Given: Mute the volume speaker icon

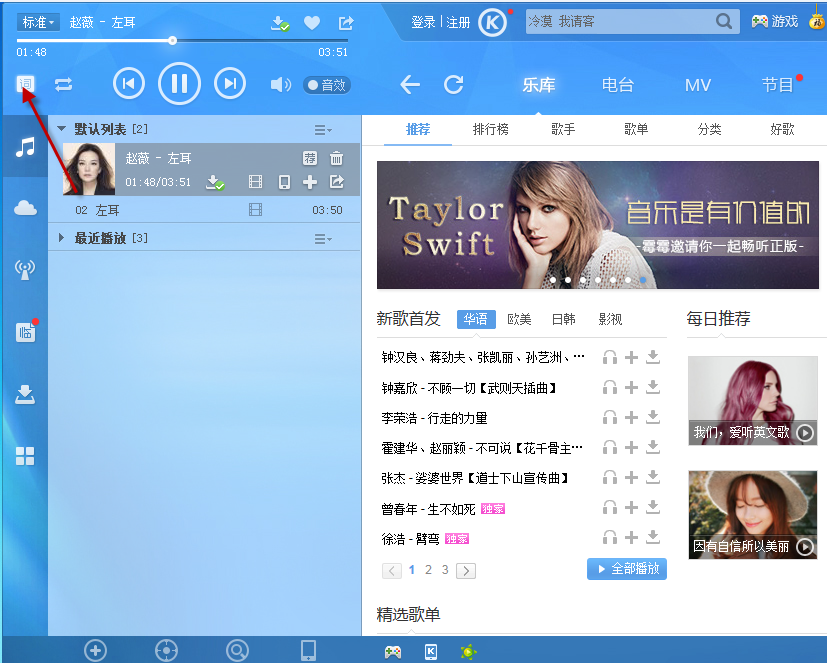Looking at the screenshot, I should point(281,84).
